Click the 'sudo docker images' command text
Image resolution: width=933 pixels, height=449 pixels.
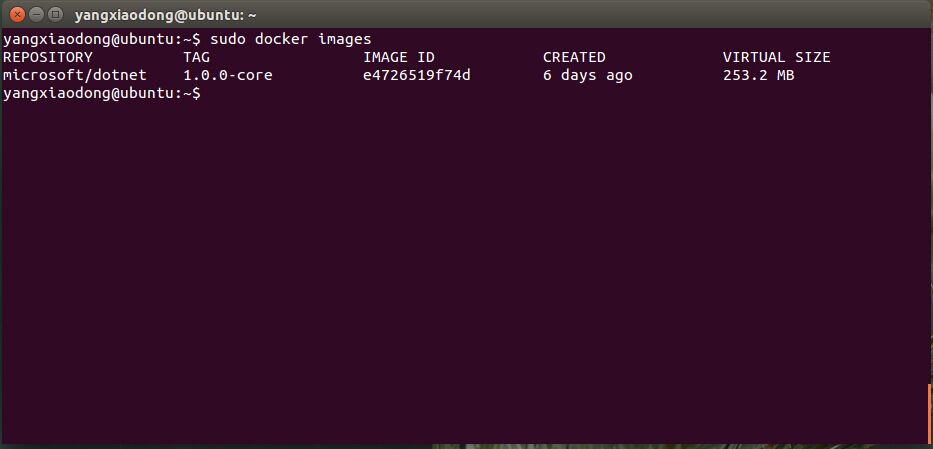coord(290,39)
